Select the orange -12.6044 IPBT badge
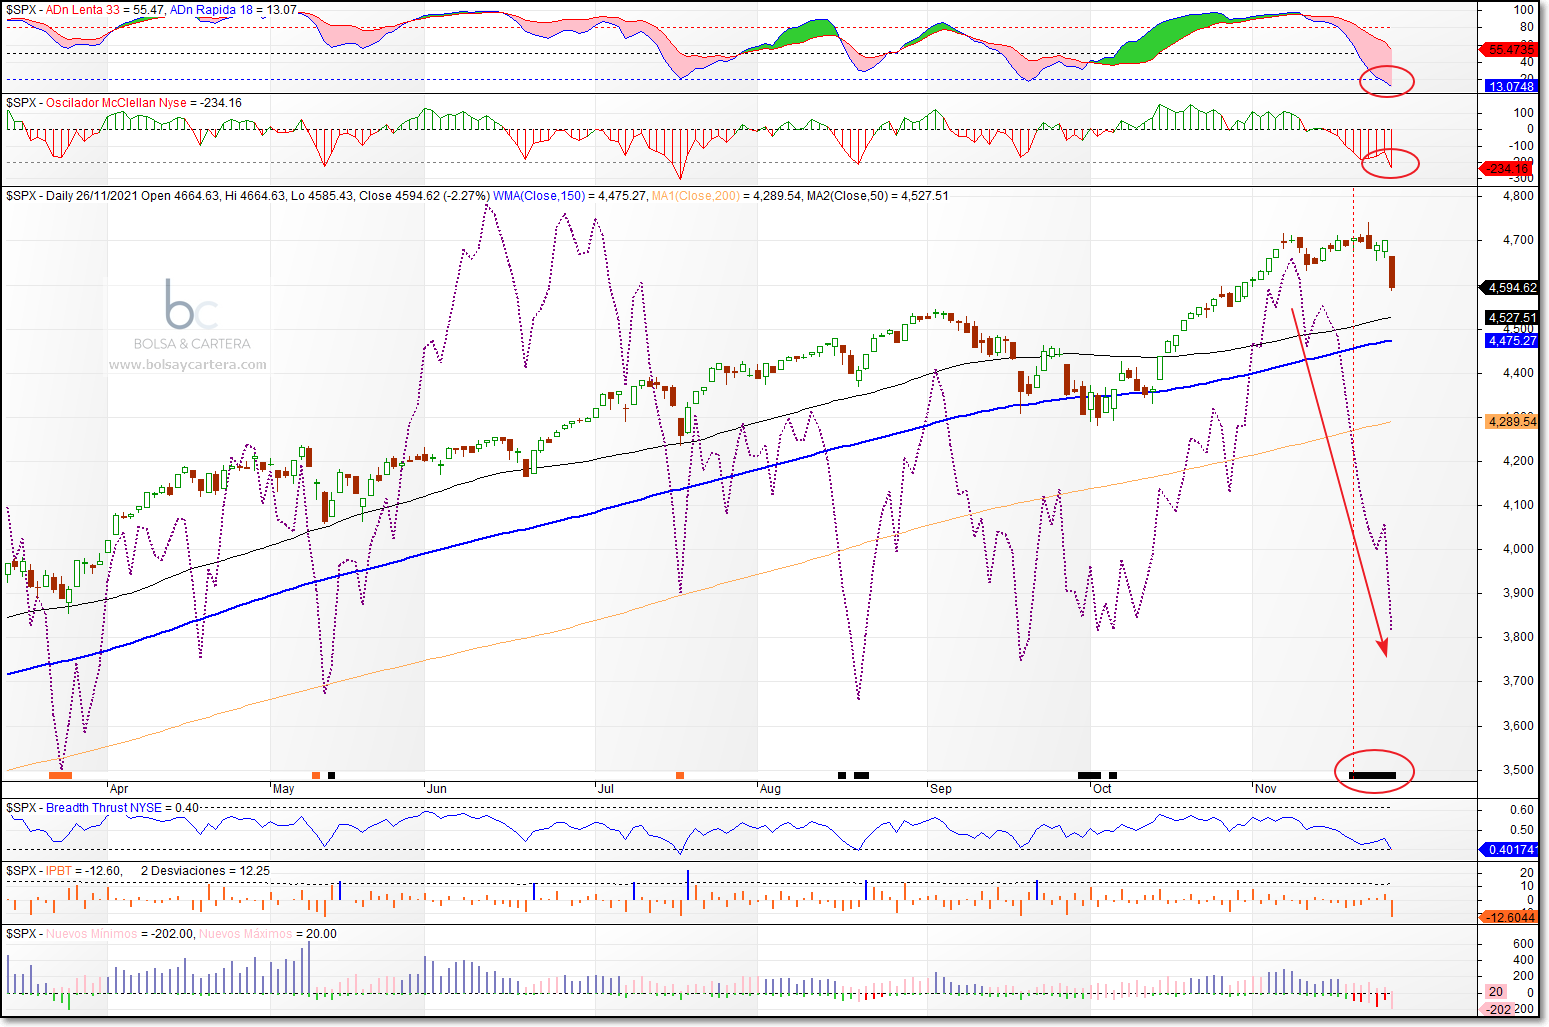 coord(1509,917)
